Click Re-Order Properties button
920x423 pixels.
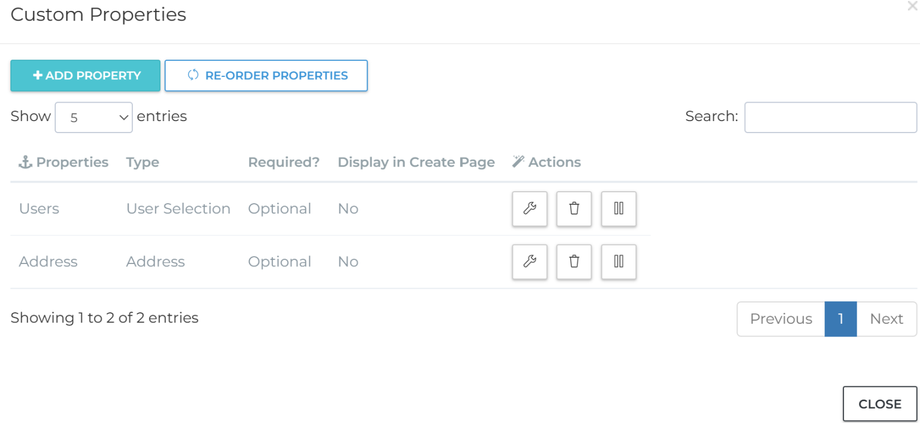coord(266,75)
